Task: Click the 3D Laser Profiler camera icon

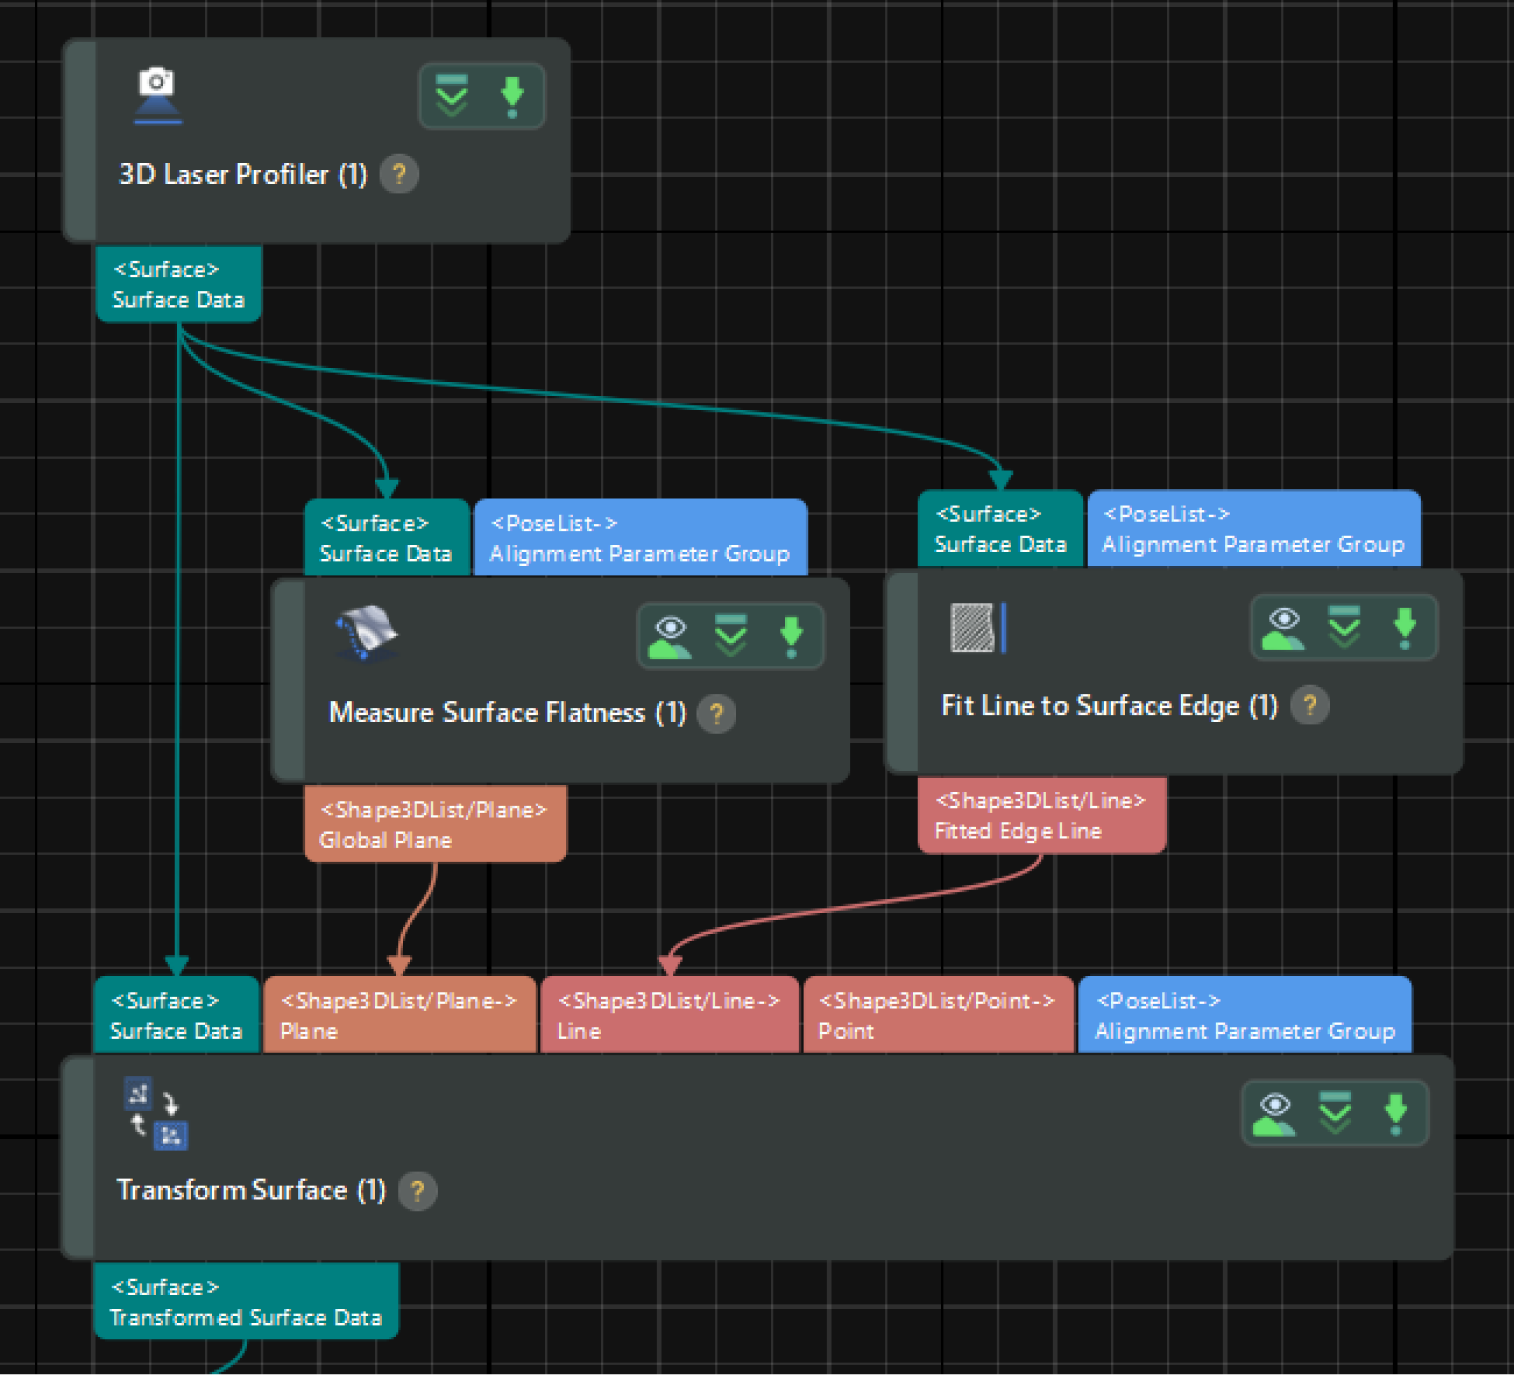Action: [x=157, y=95]
